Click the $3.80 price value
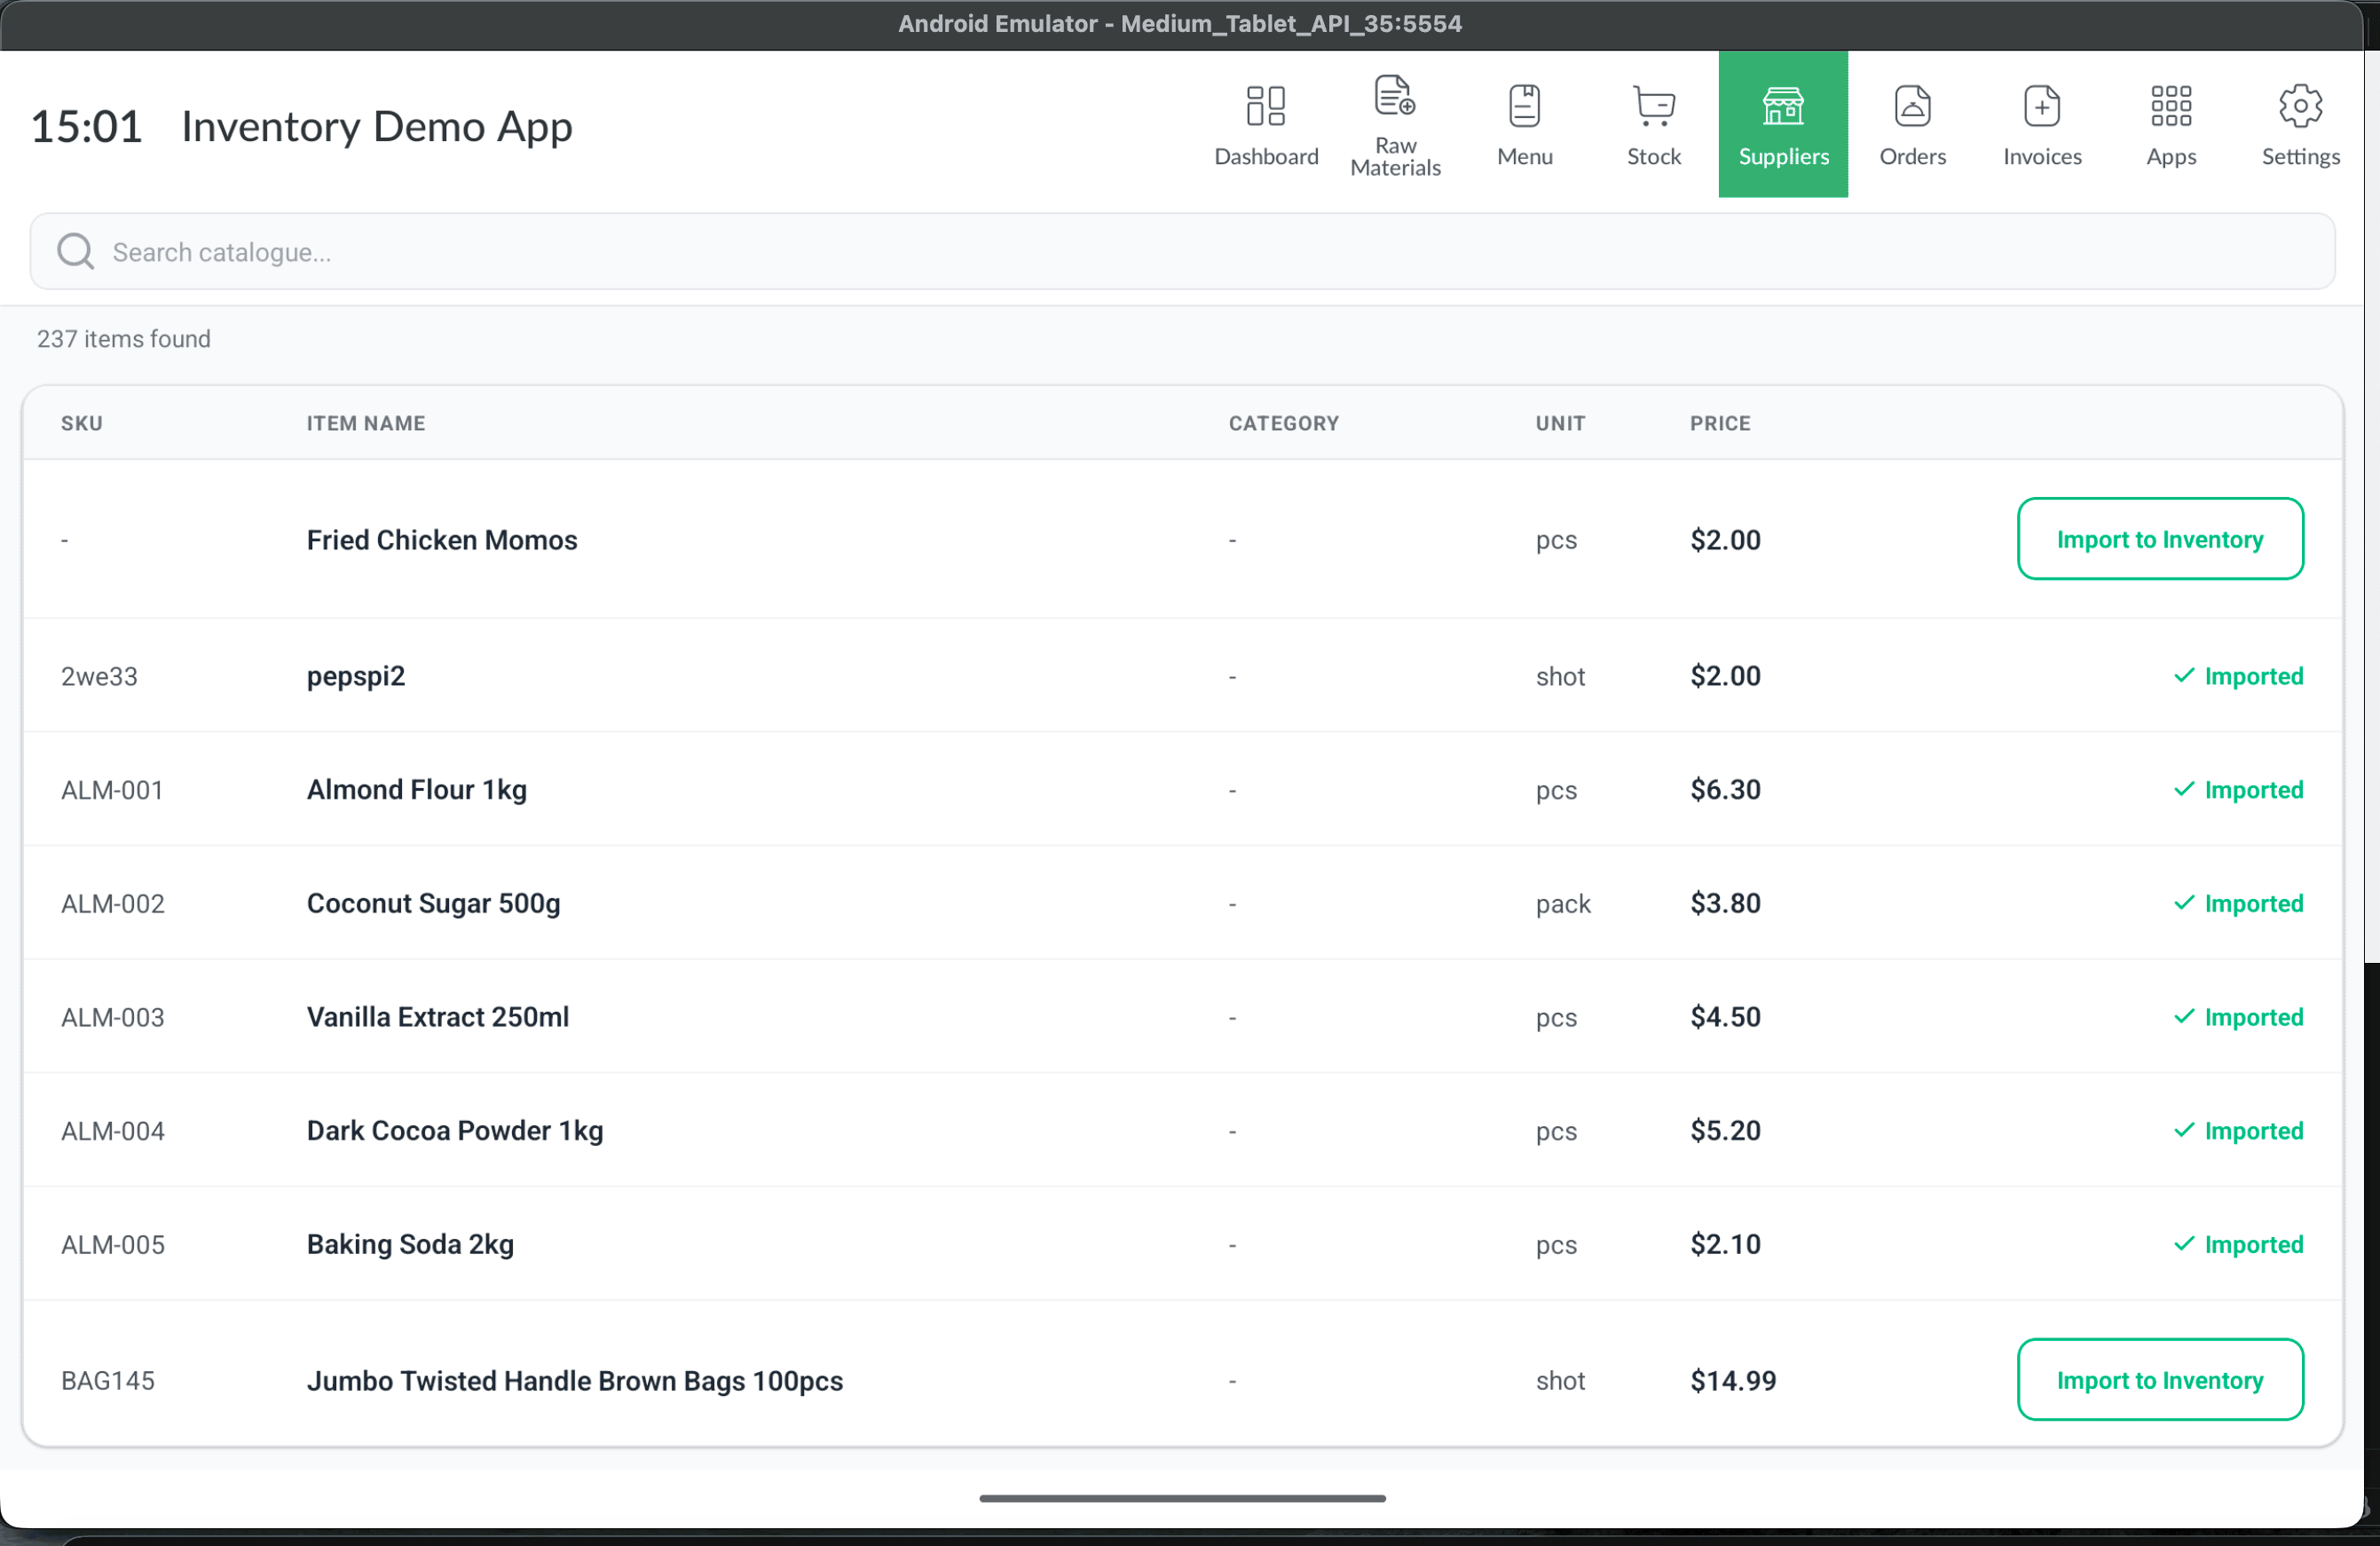 point(1725,904)
